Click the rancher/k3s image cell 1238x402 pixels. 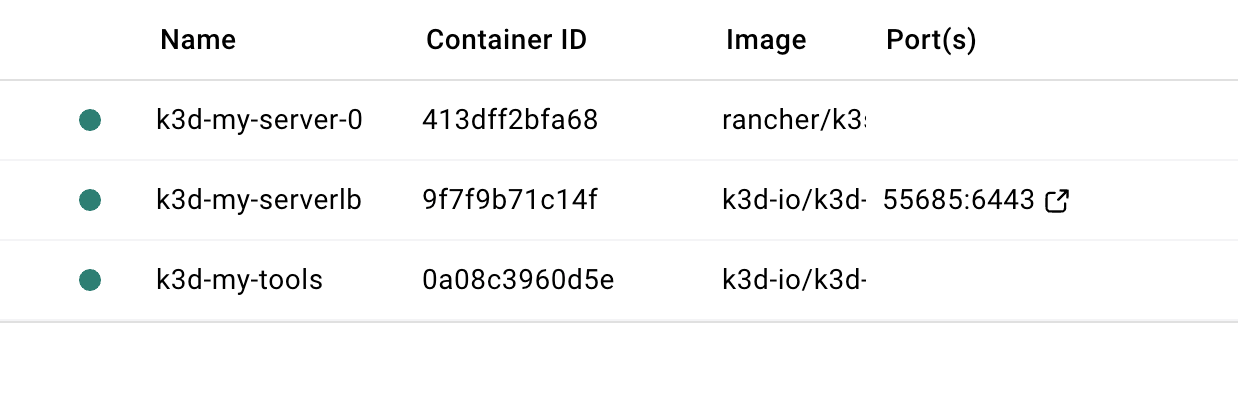click(794, 121)
